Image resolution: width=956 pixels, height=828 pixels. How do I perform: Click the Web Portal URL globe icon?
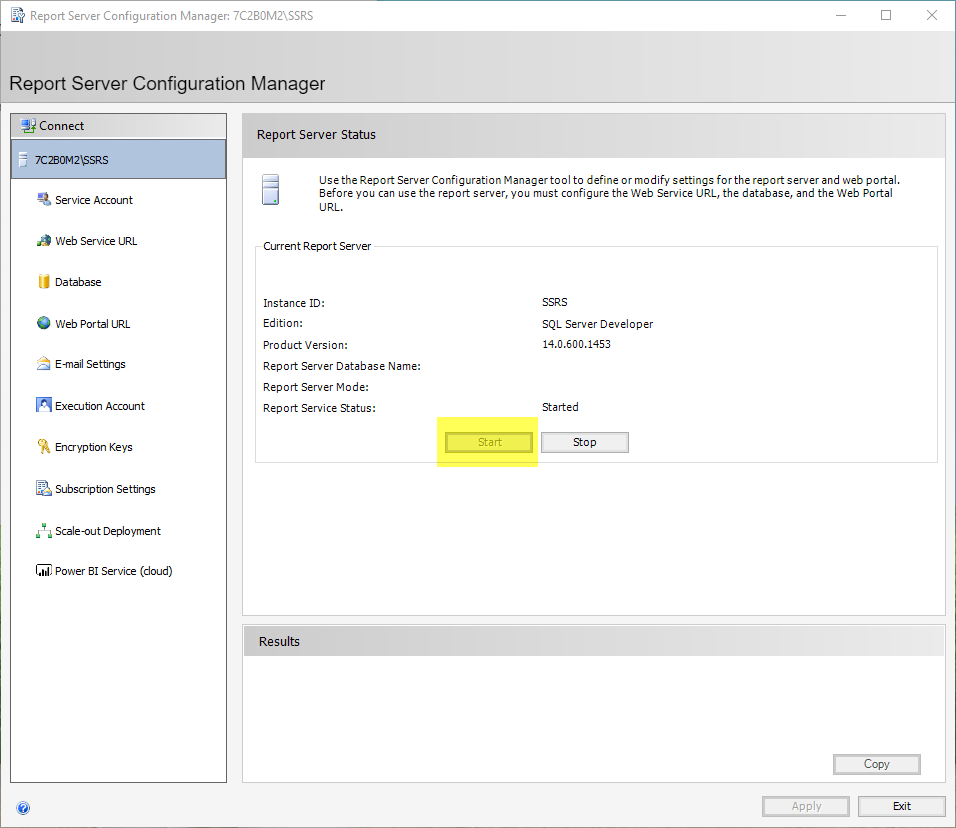pos(44,323)
